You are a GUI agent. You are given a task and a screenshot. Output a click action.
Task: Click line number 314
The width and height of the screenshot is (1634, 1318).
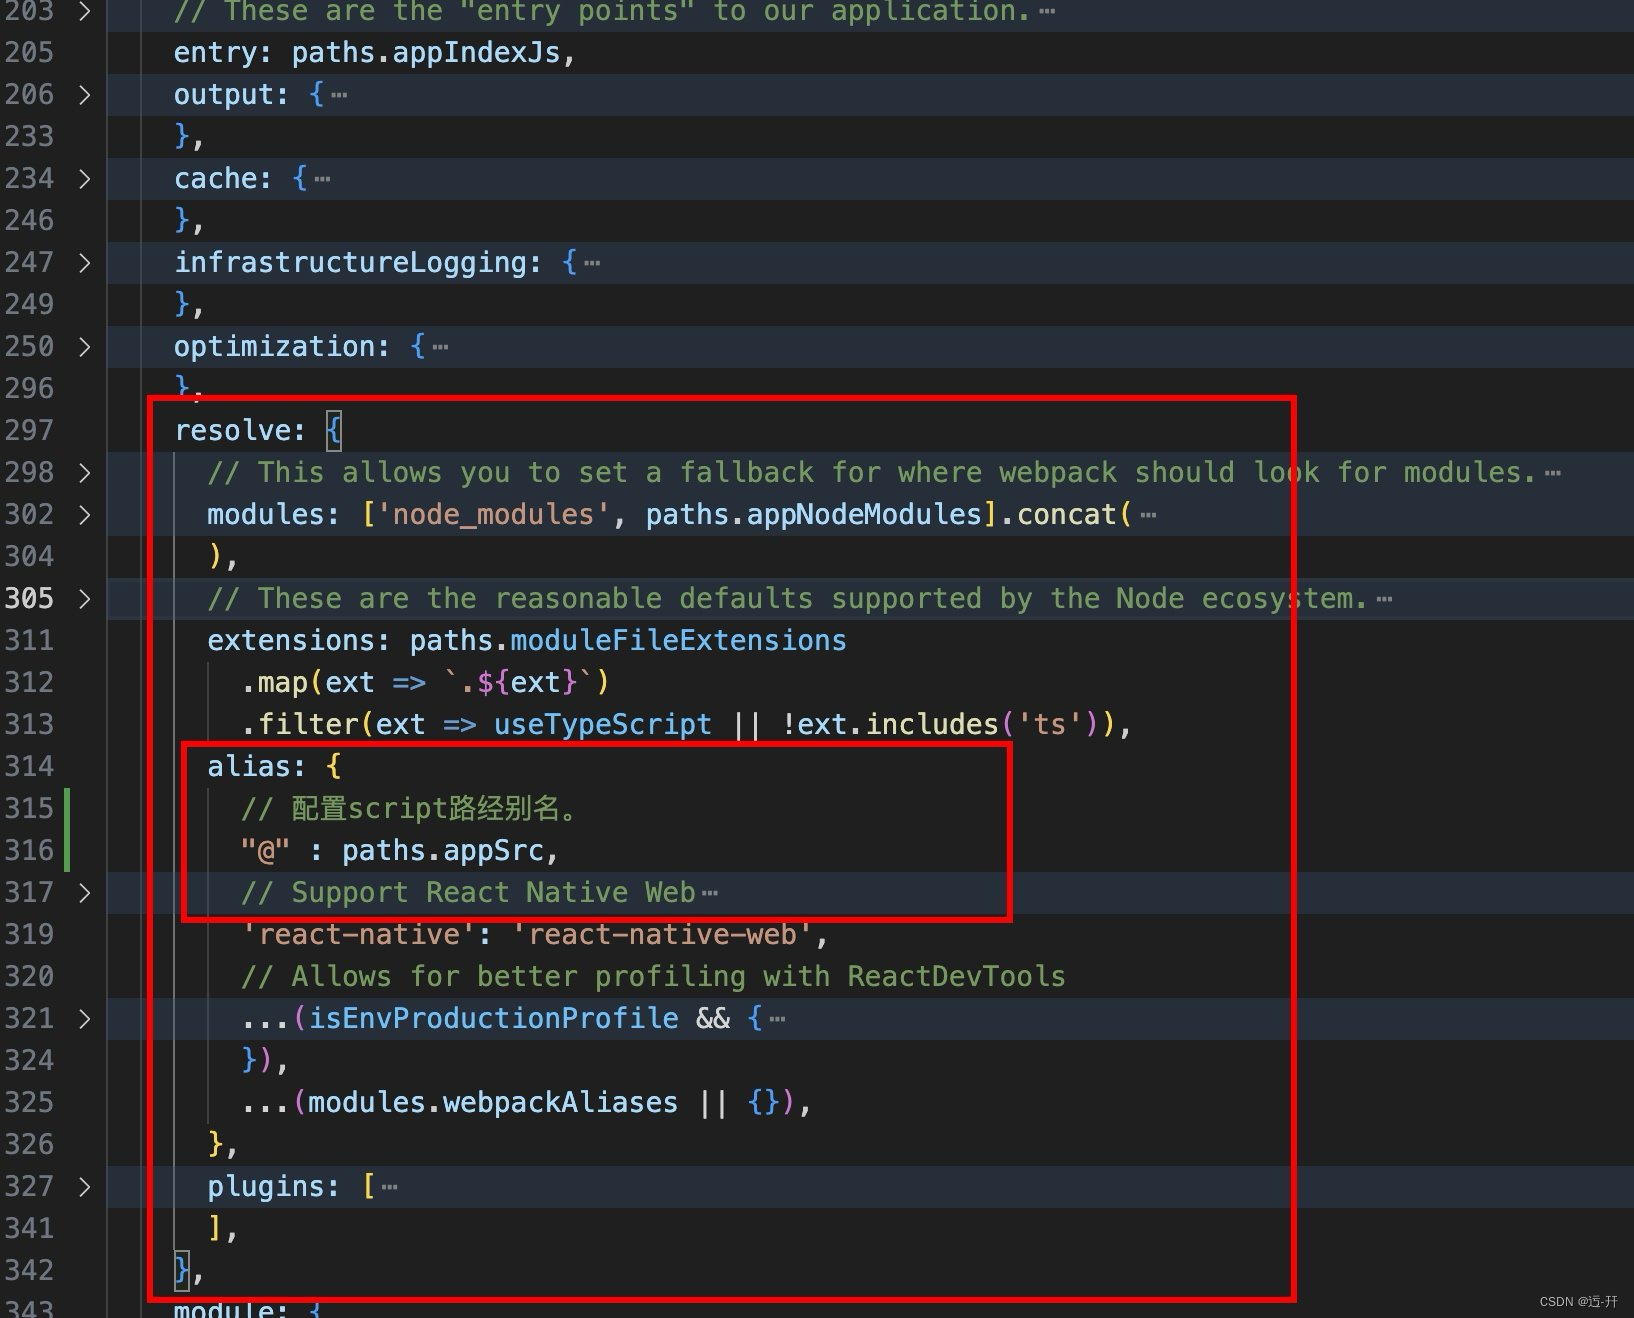pyautogui.click(x=29, y=767)
